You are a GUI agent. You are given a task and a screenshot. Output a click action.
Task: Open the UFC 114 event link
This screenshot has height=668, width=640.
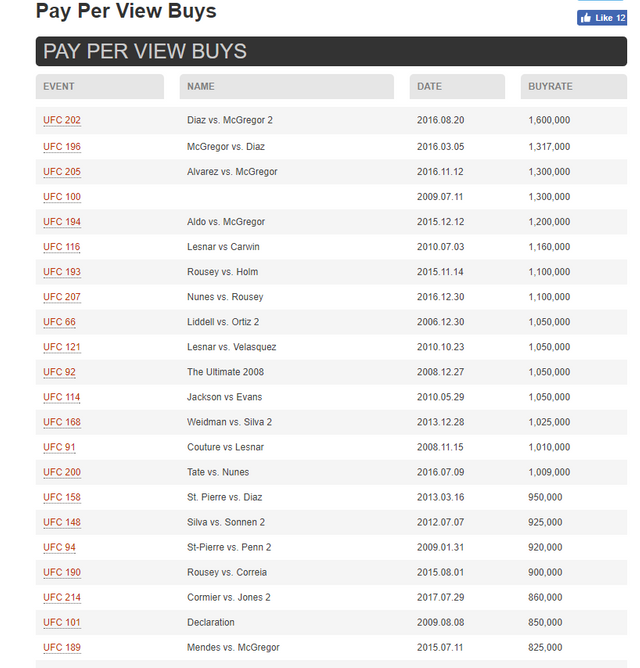click(x=62, y=397)
